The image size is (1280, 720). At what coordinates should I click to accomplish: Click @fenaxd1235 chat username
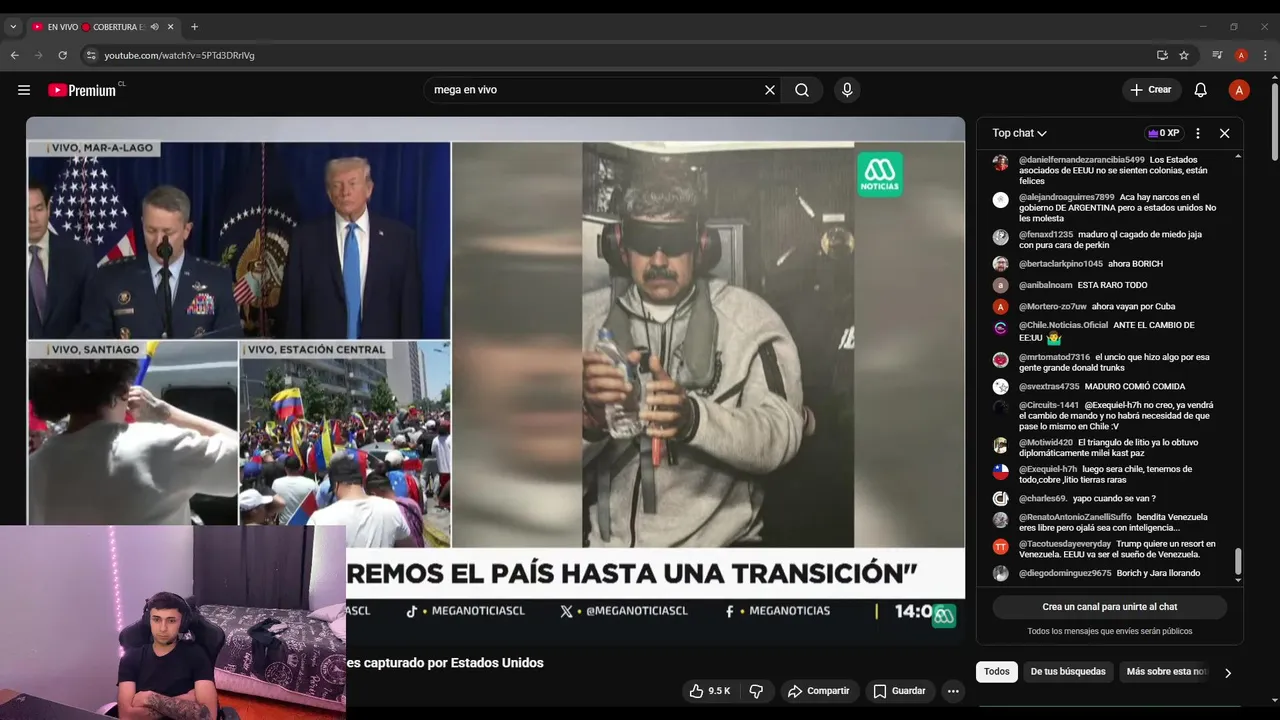1046,234
